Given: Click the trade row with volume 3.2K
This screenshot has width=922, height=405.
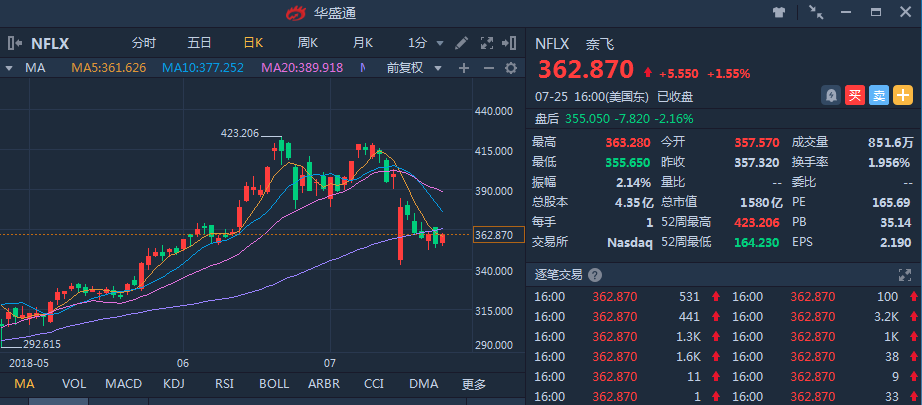Looking at the screenshot, I should pos(824,317).
